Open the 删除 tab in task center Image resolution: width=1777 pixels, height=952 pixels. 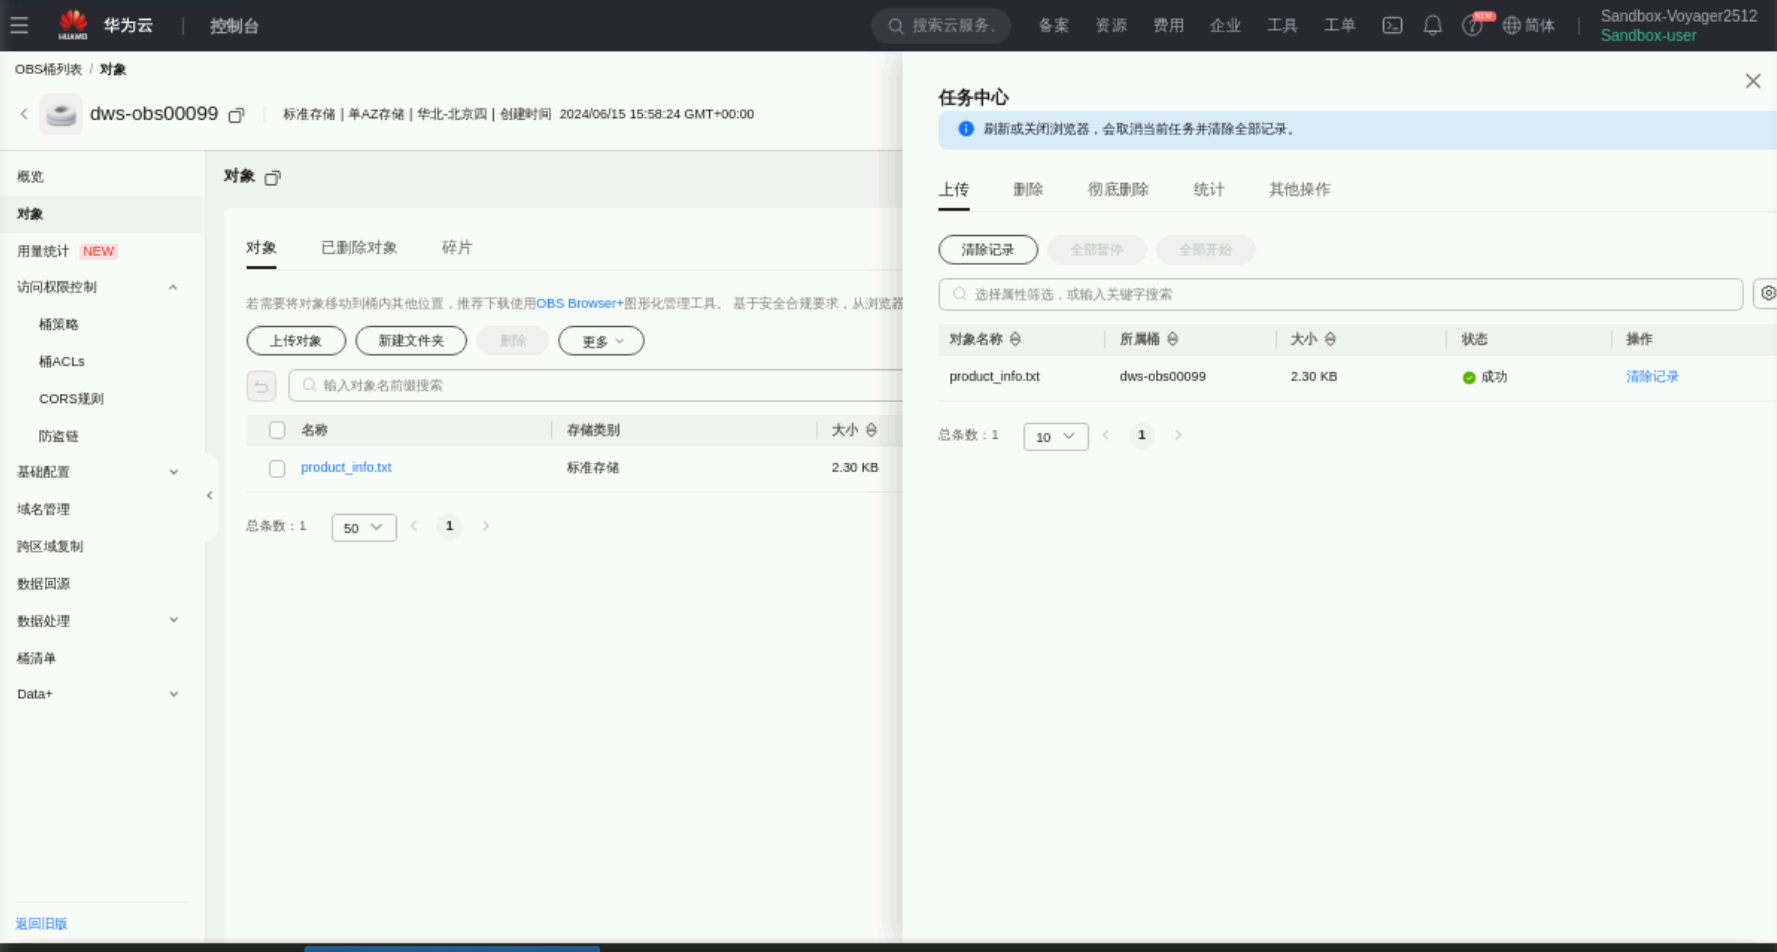pos(1028,190)
